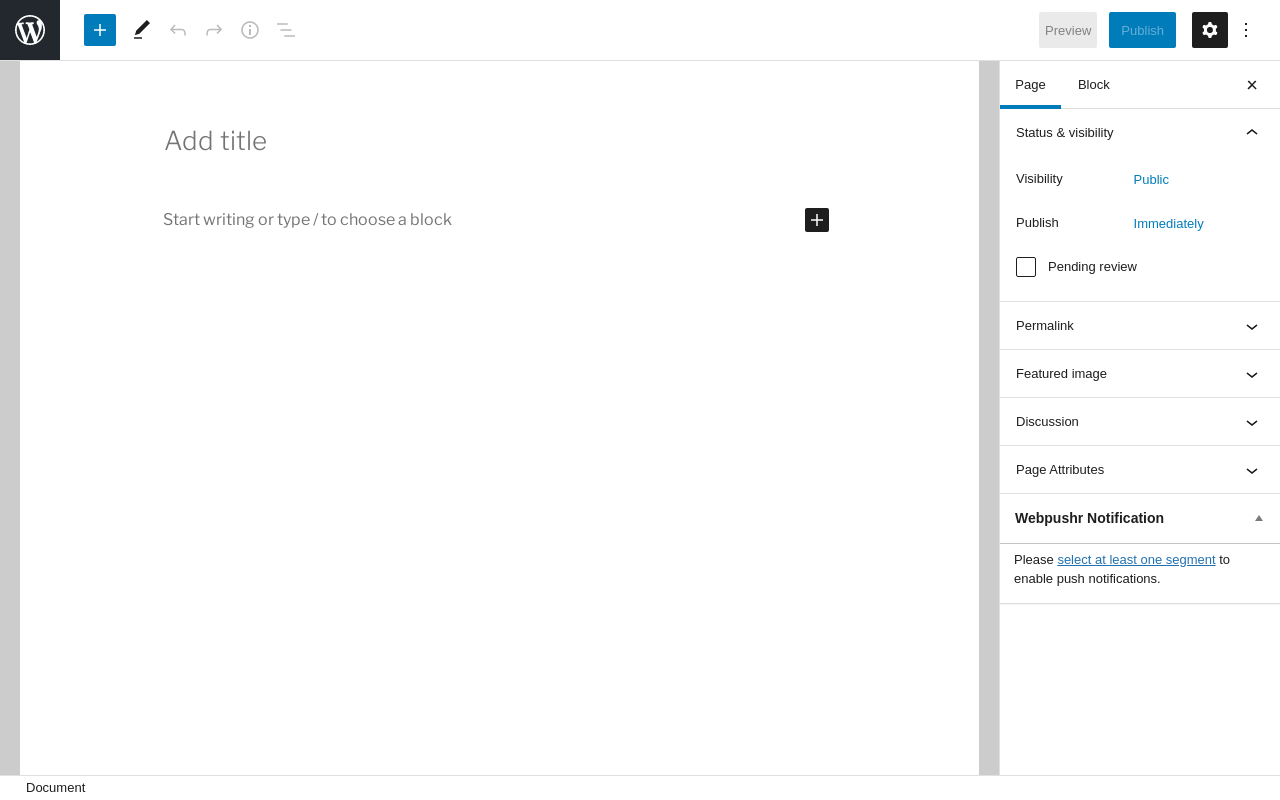Check the Pending review checkbox
1280x800 pixels.
(1026, 267)
